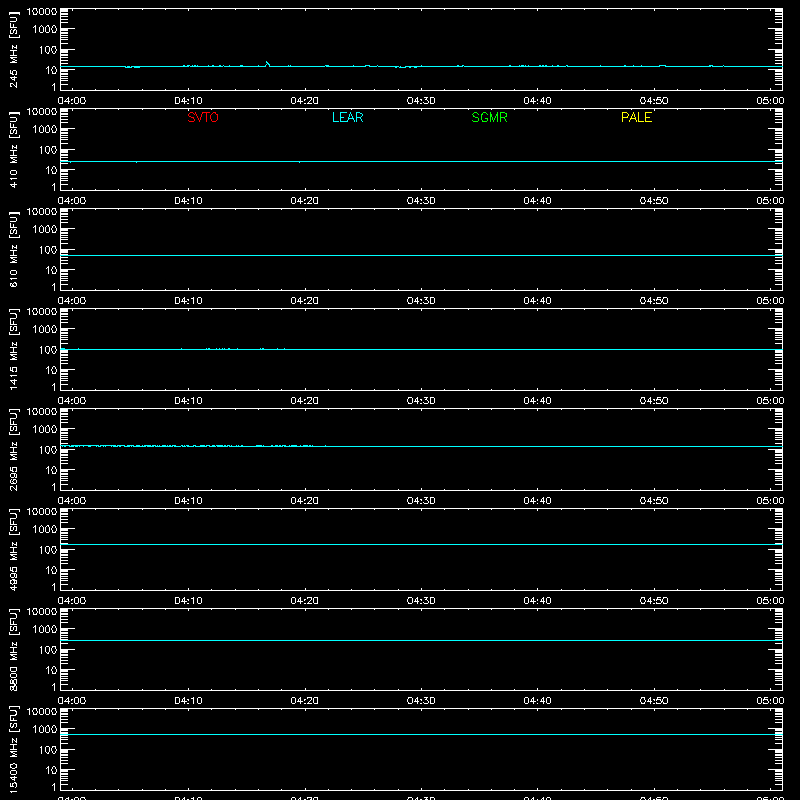Click 10 y-axis label of 1415 MHz plot
Screen dimensions: 800x800
(x=51, y=370)
